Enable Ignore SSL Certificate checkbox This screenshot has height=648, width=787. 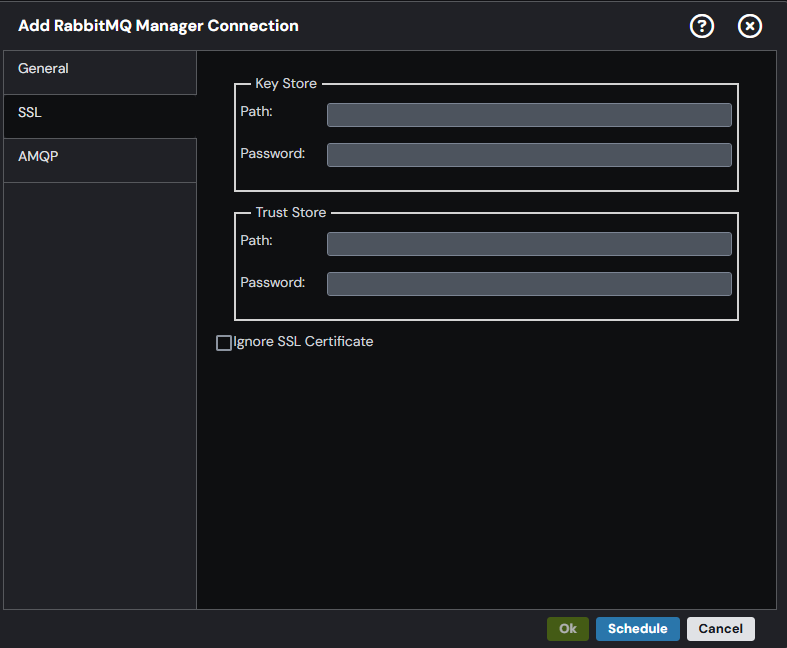224,343
